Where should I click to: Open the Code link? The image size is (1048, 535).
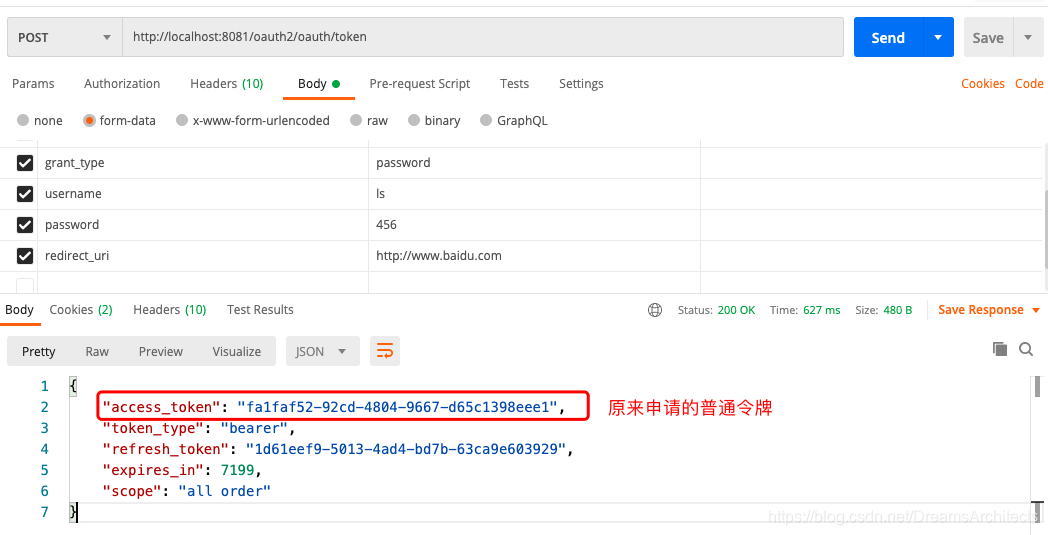point(1029,84)
